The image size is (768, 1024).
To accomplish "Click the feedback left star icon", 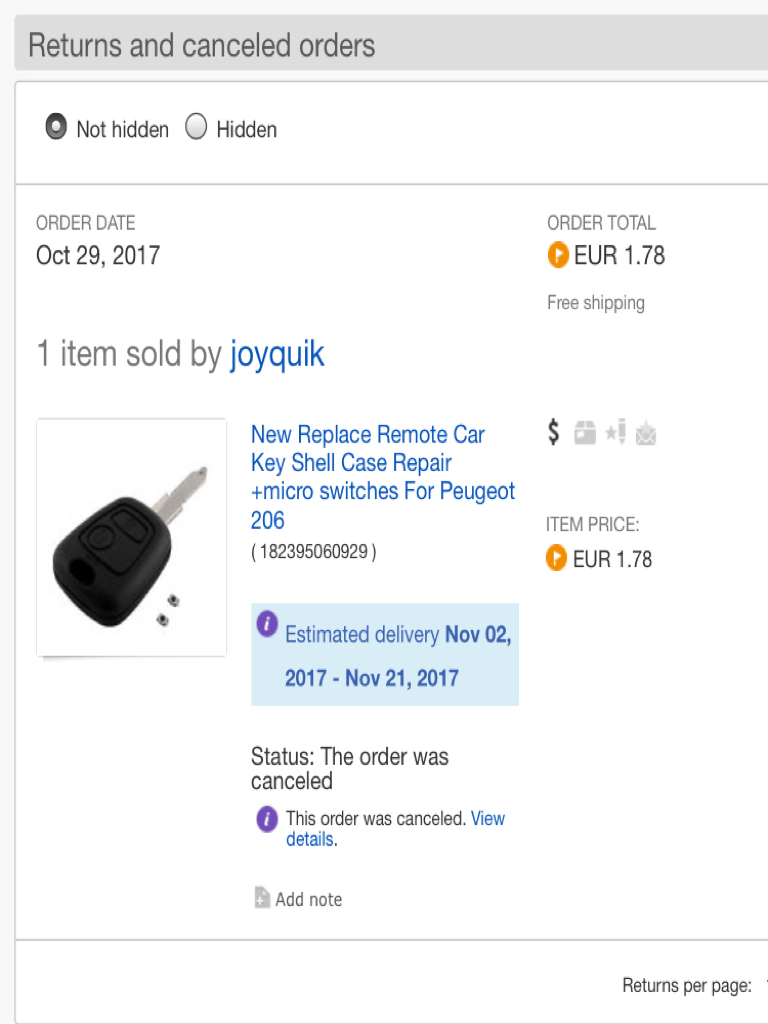I will coord(615,432).
